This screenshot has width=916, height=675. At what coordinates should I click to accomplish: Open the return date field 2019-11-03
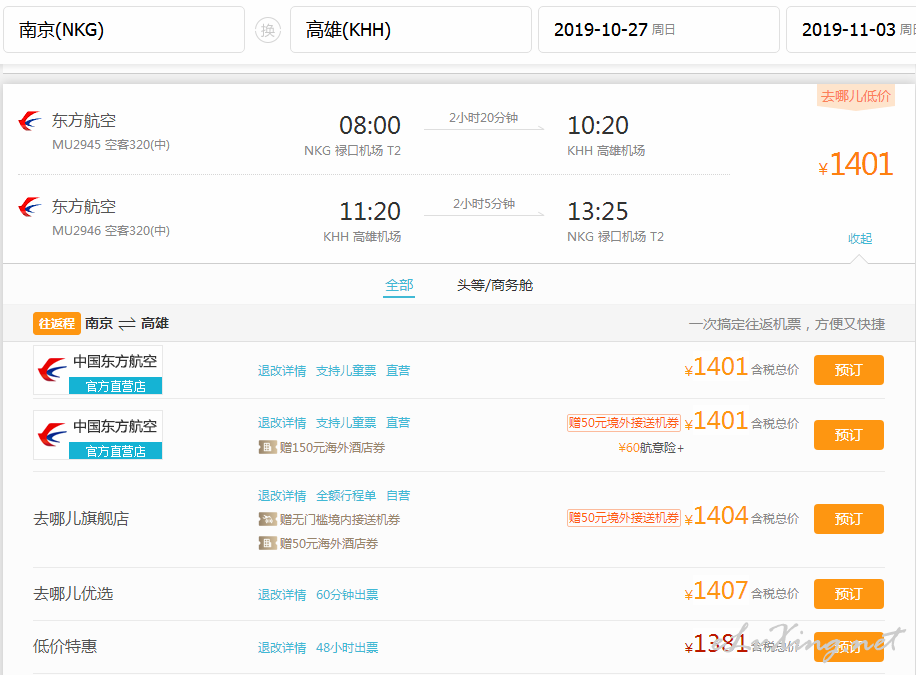tap(851, 30)
